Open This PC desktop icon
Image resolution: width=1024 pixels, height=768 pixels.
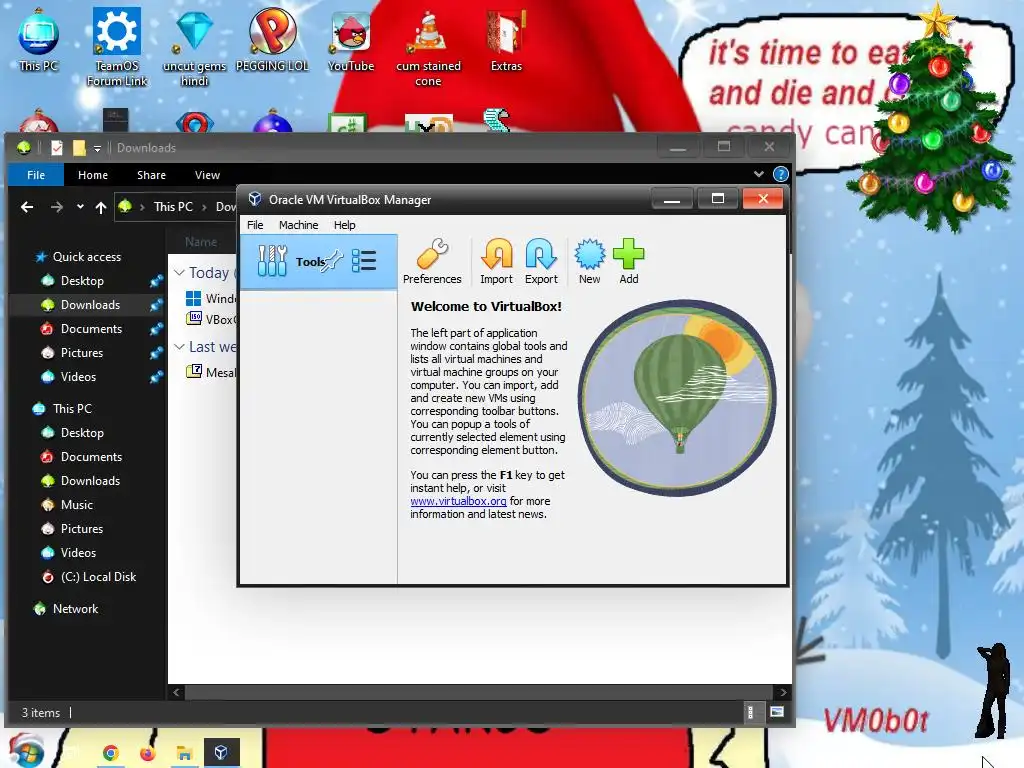(39, 40)
